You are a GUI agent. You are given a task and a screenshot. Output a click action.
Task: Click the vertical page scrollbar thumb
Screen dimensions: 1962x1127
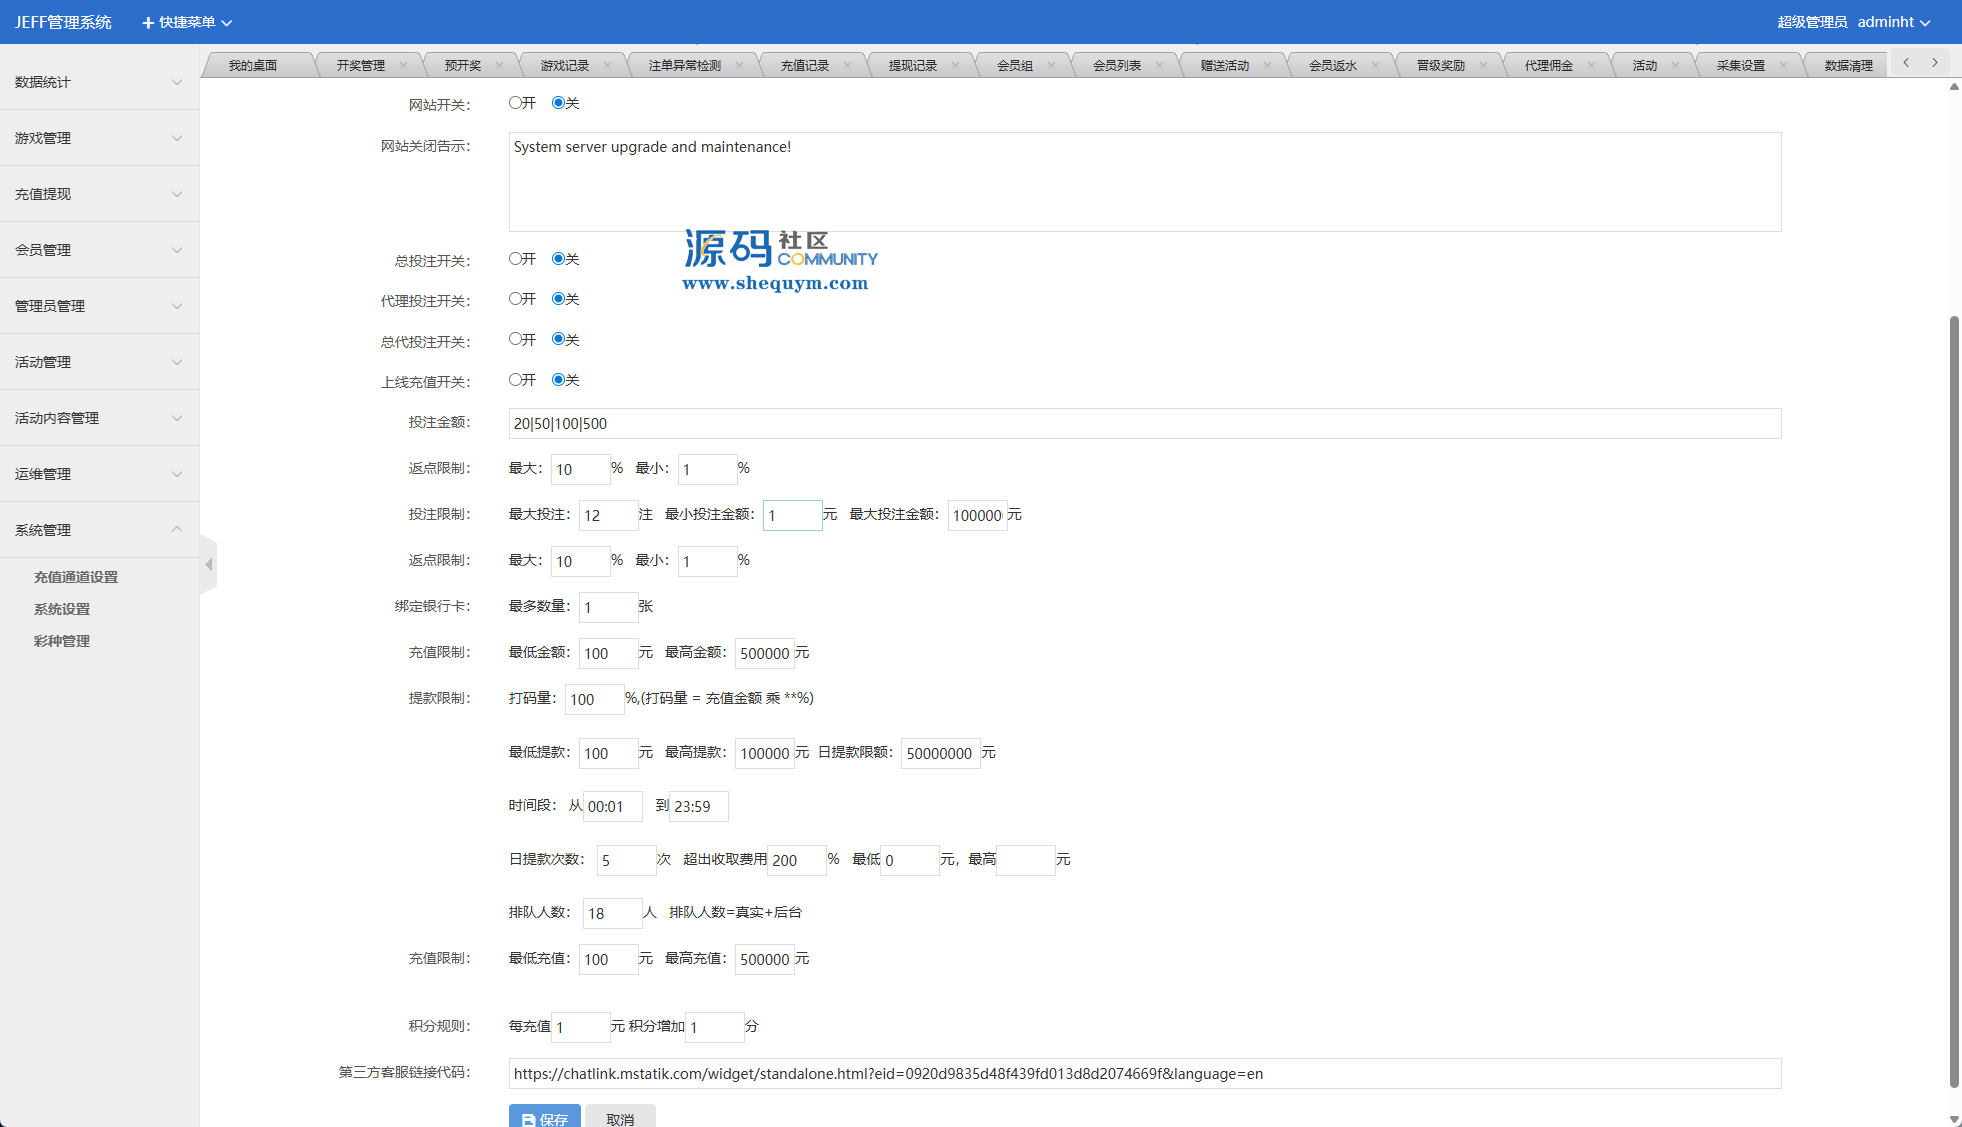1954,700
